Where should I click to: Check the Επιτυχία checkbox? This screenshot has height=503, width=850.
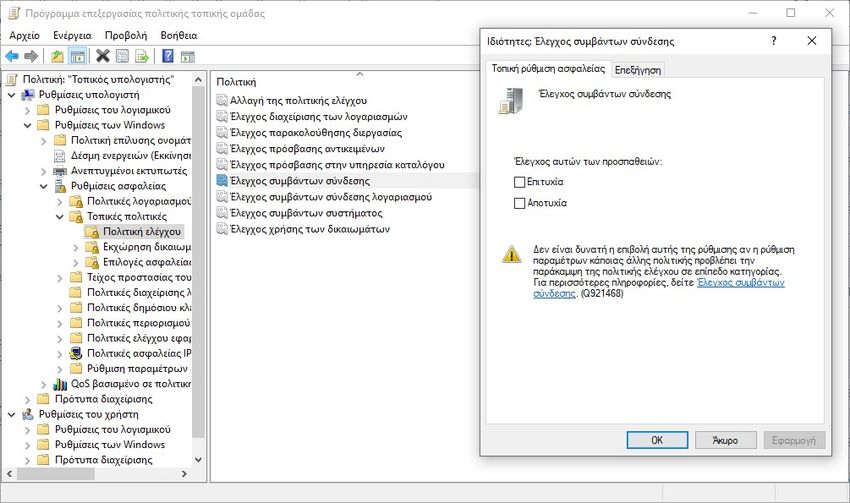(519, 182)
